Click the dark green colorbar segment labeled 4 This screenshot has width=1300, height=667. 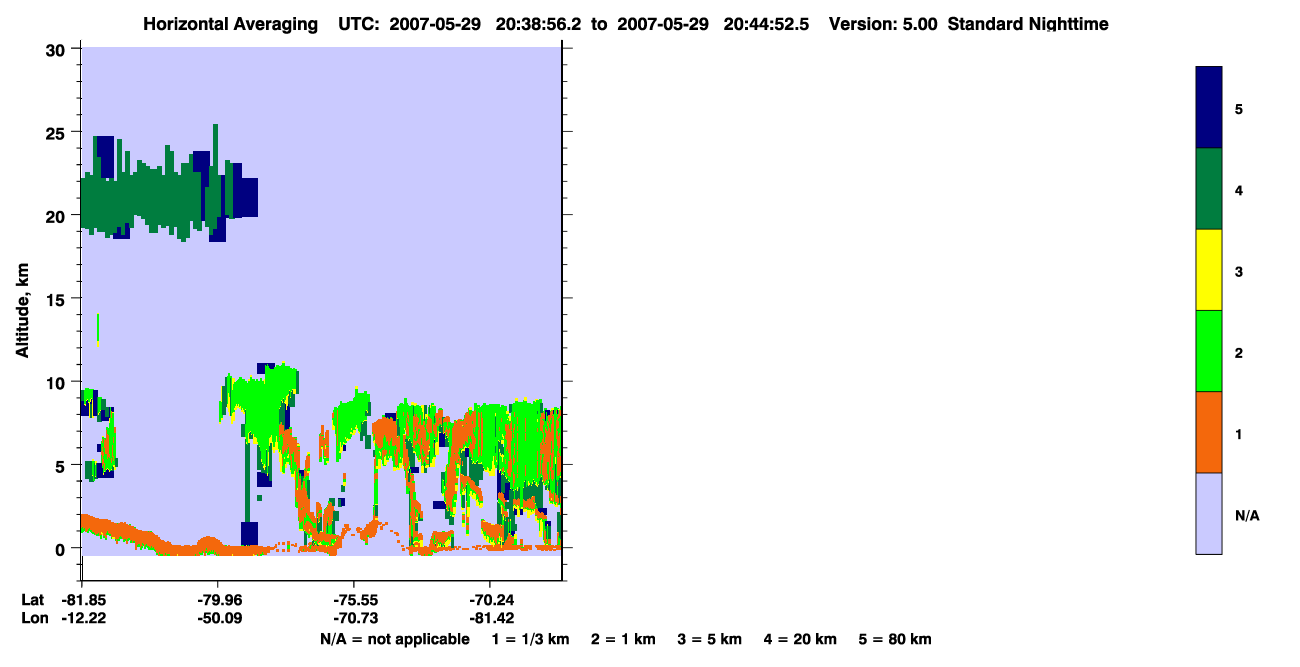tap(1209, 189)
